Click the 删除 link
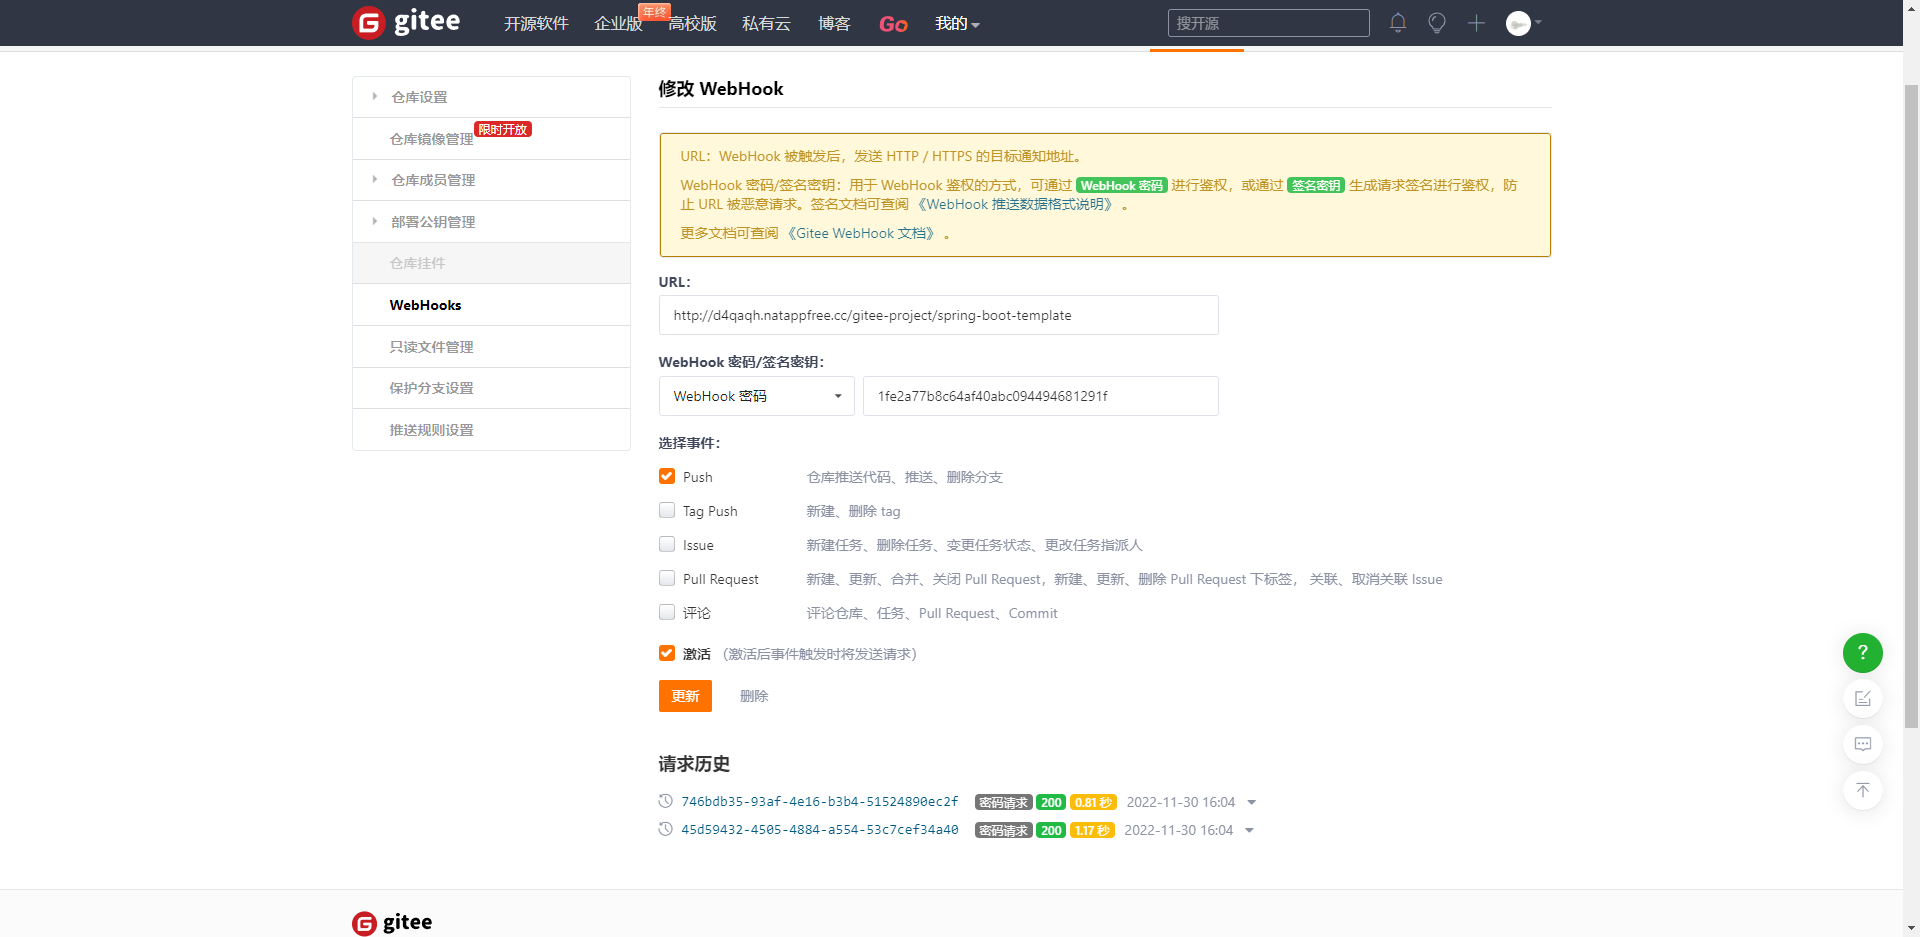The height and width of the screenshot is (937, 1920). (754, 696)
